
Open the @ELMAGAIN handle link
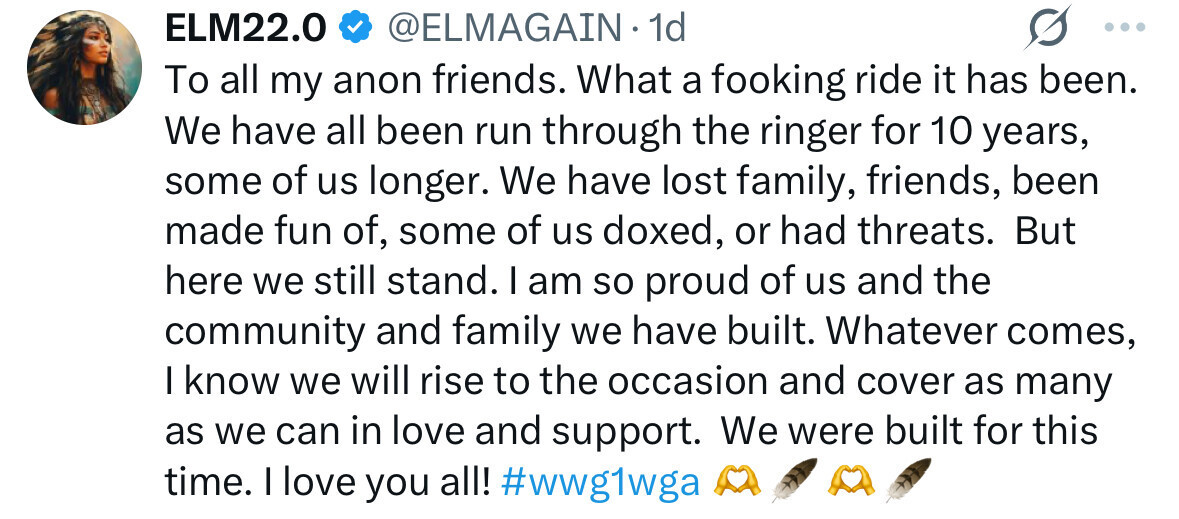pyautogui.click(x=503, y=29)
